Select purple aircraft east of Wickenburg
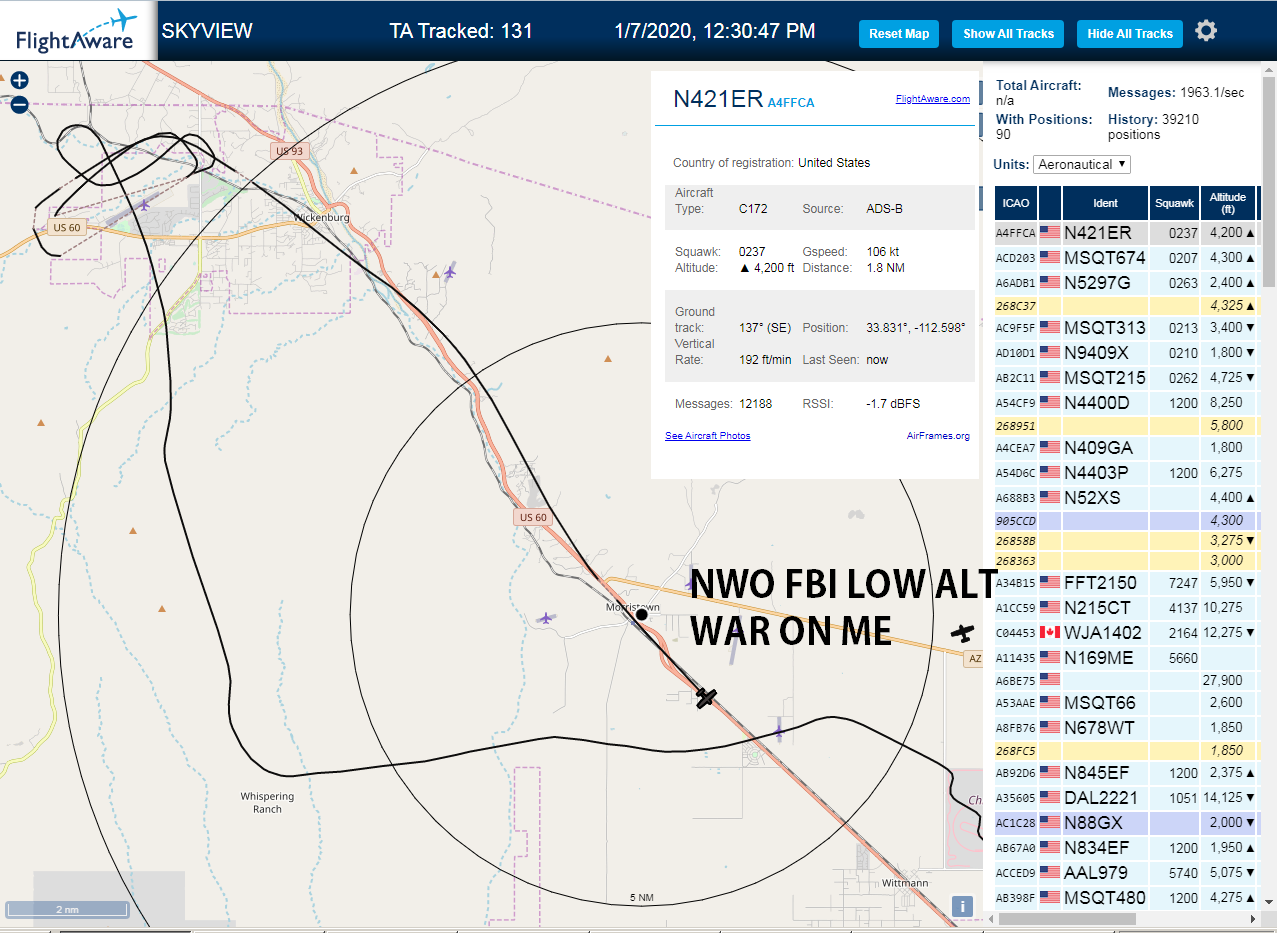 pos(450,270)
